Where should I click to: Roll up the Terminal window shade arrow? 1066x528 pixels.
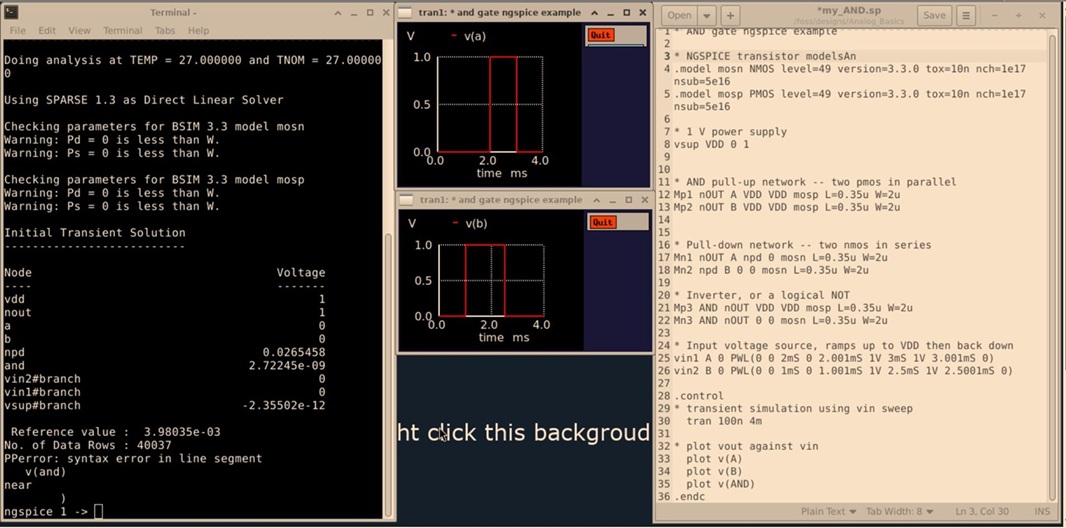point(337,13)
